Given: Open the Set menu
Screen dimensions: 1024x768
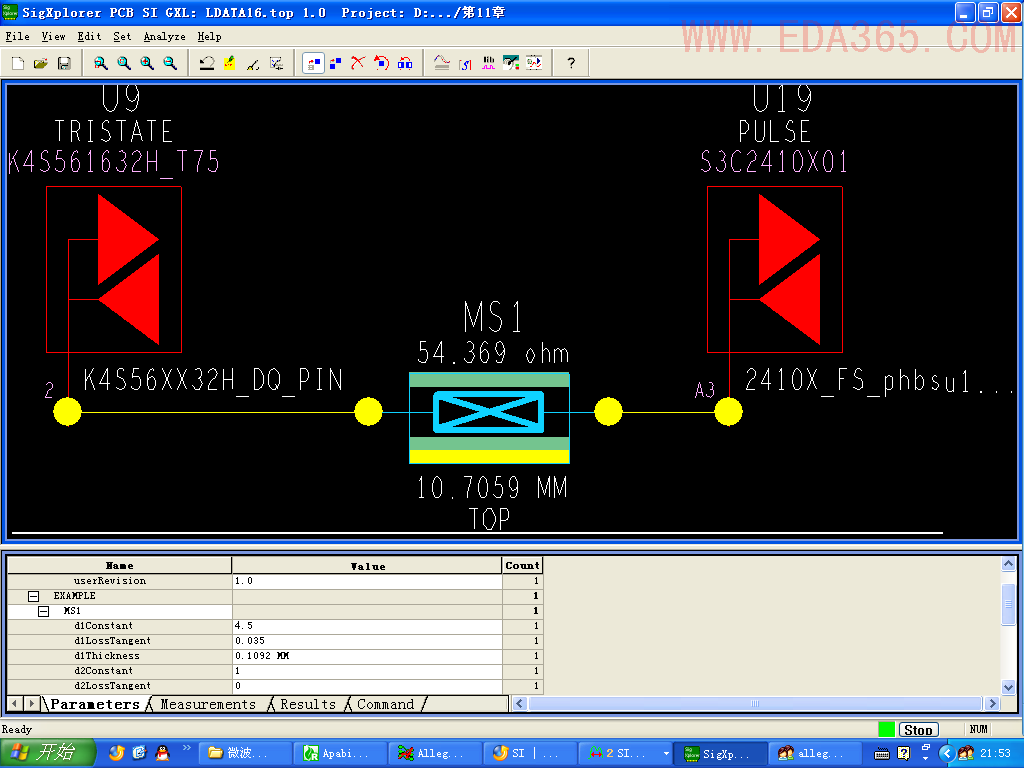Looking at the screenshot, I should click(122, 36).
